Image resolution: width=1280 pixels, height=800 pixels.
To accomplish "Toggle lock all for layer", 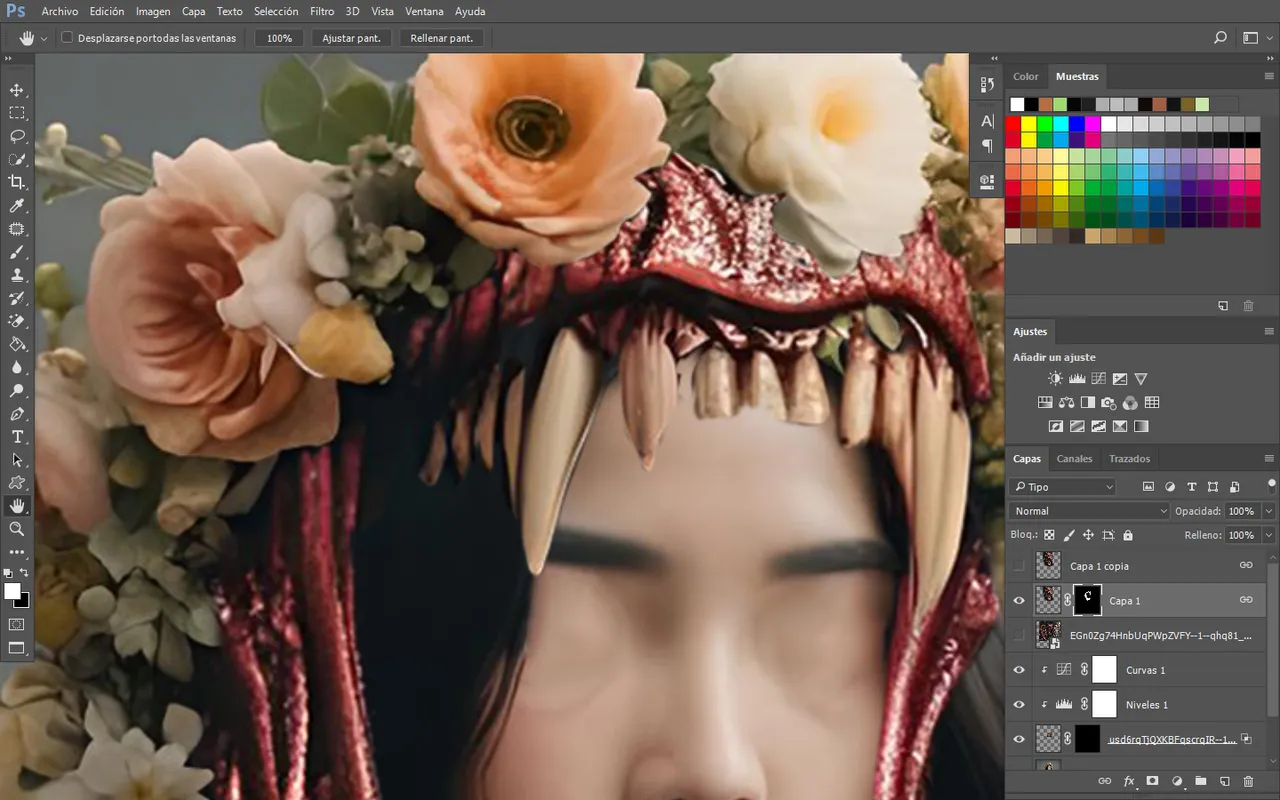I will click(1128, 535).
